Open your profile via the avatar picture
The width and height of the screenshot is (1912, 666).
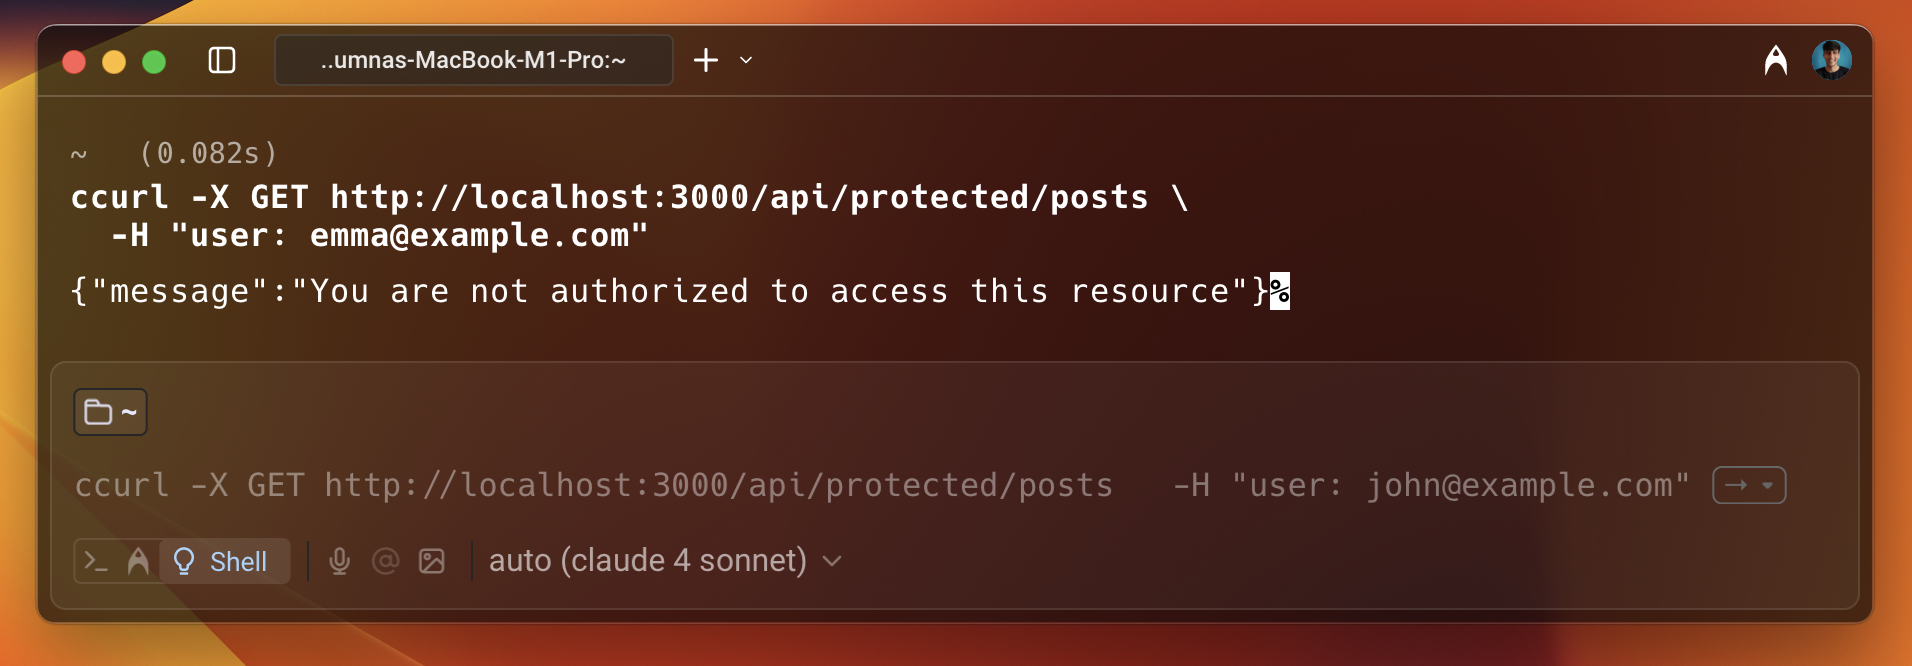click(1833, 59)
